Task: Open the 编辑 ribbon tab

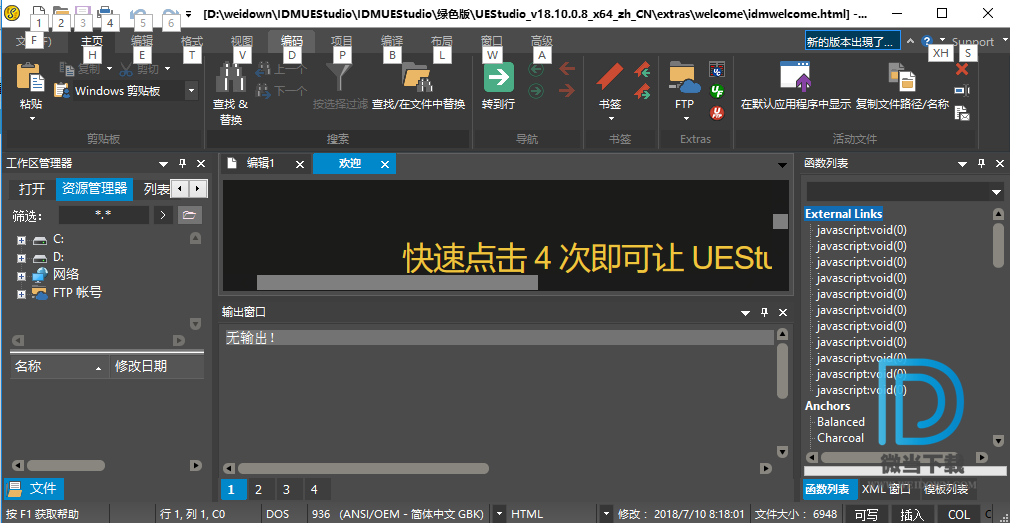Action: pos(142,41)
